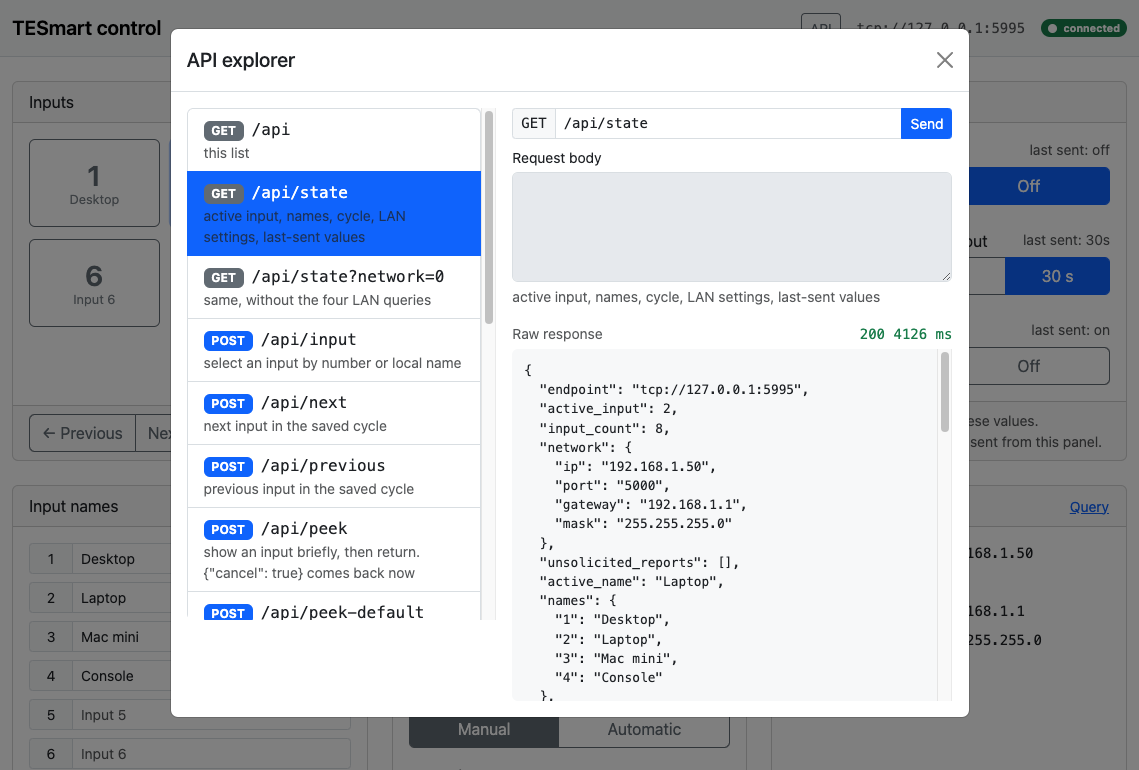Viewport: 1139px width, 770px height.
Task: Pick the POST /api/input endpoint
Action: pos(334,350)
